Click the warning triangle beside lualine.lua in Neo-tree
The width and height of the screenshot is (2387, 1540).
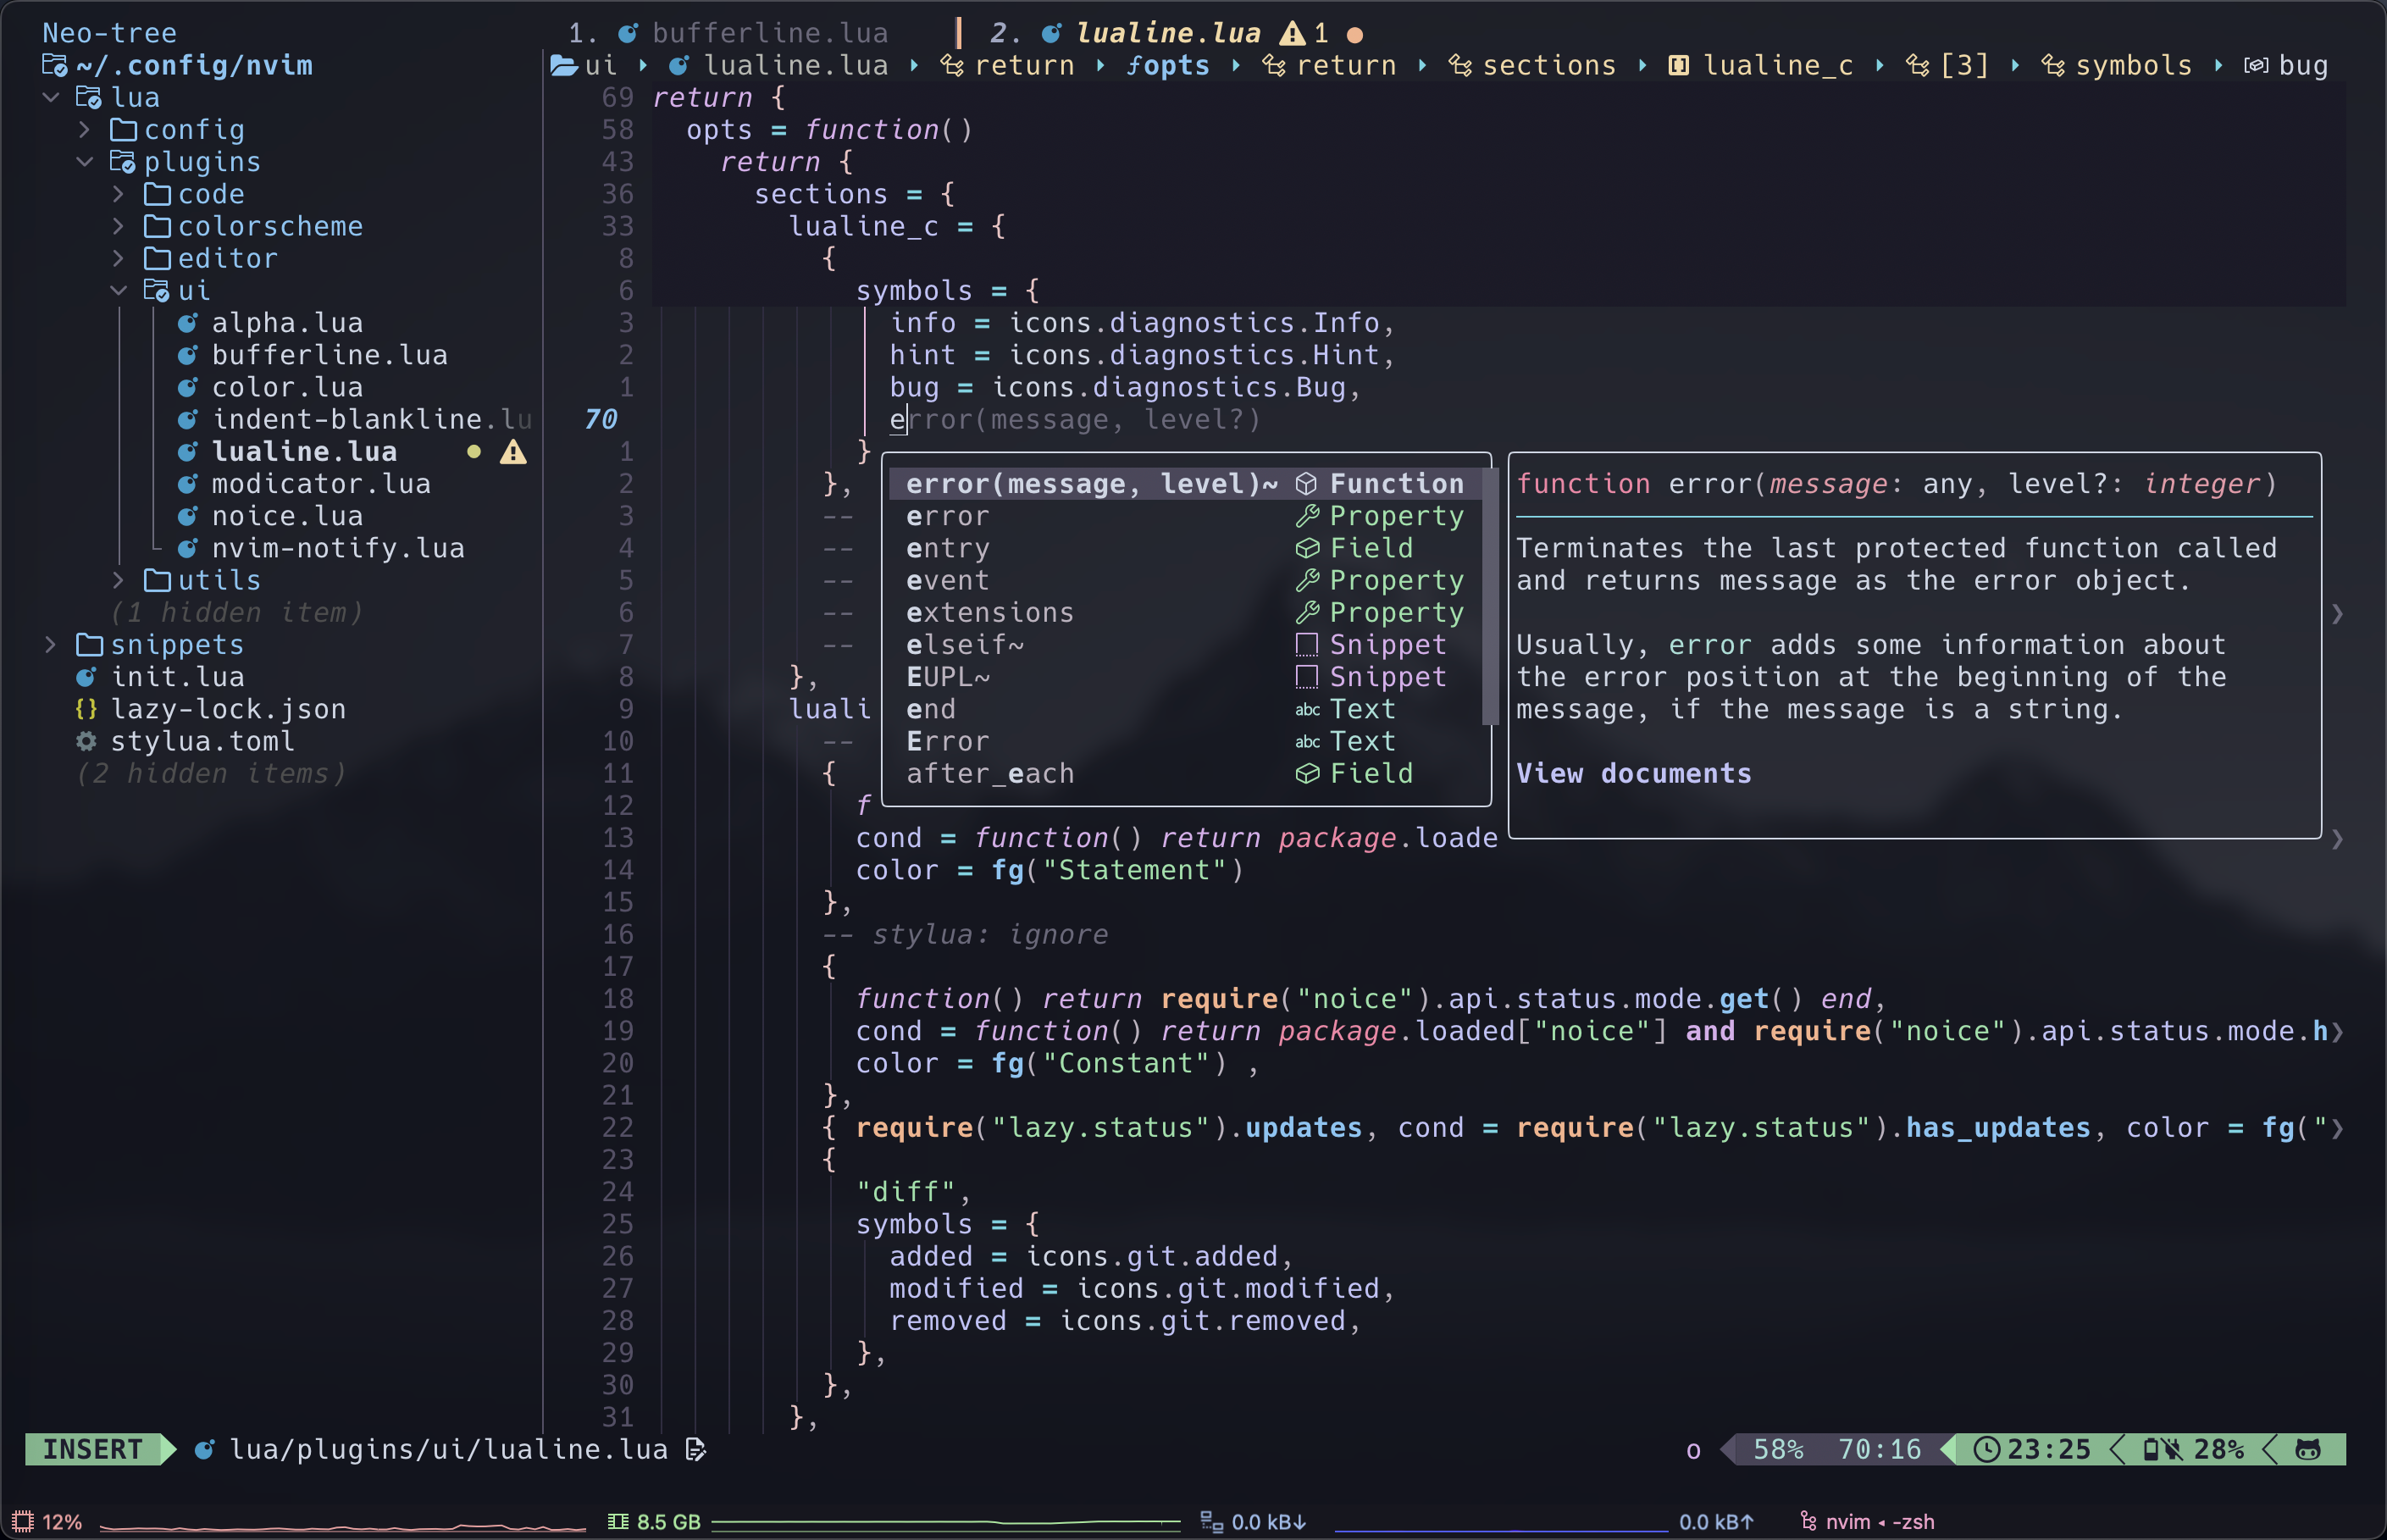513,452
